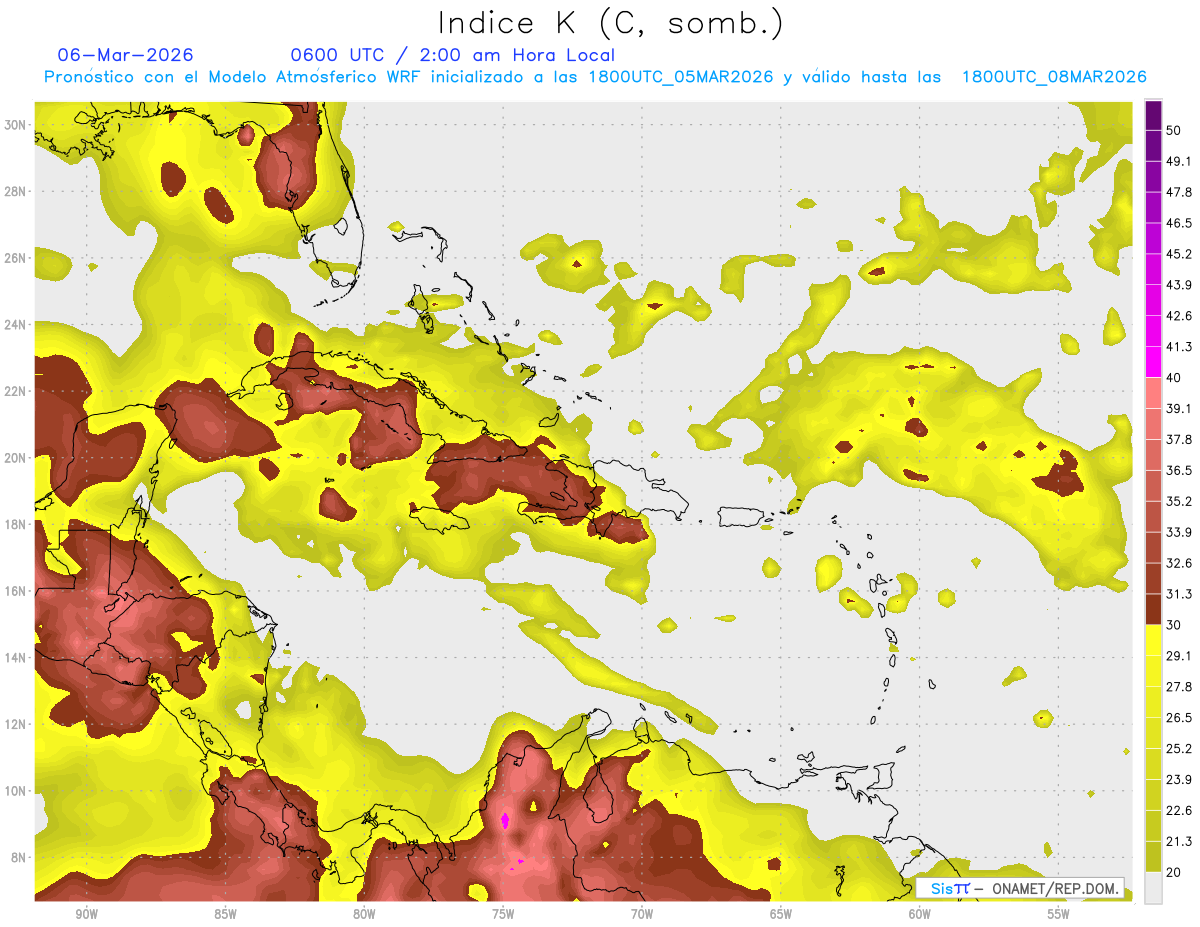Click the 14N latitude axis label

(x=16, y=658)
